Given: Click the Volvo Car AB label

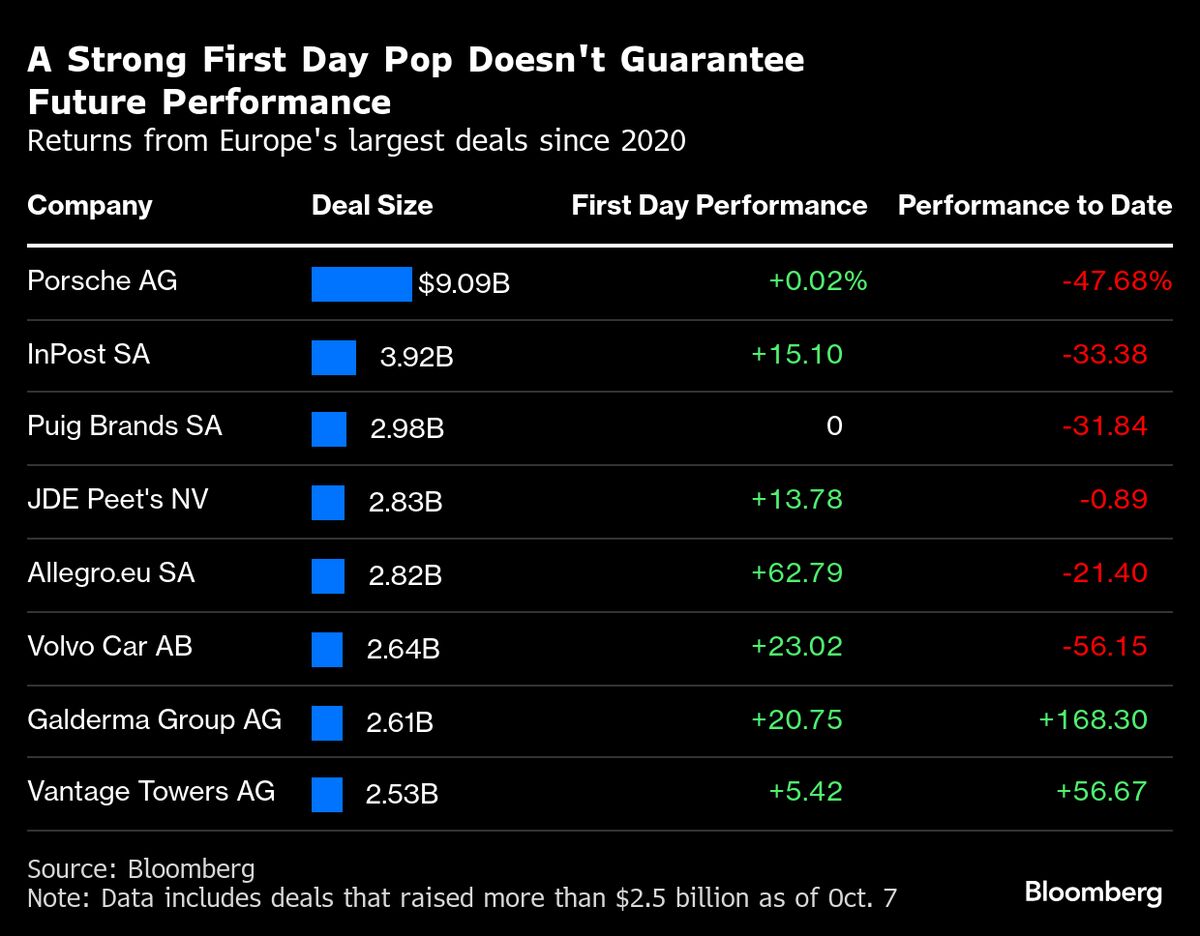Looking at the screenshot, I should [110, 645].
